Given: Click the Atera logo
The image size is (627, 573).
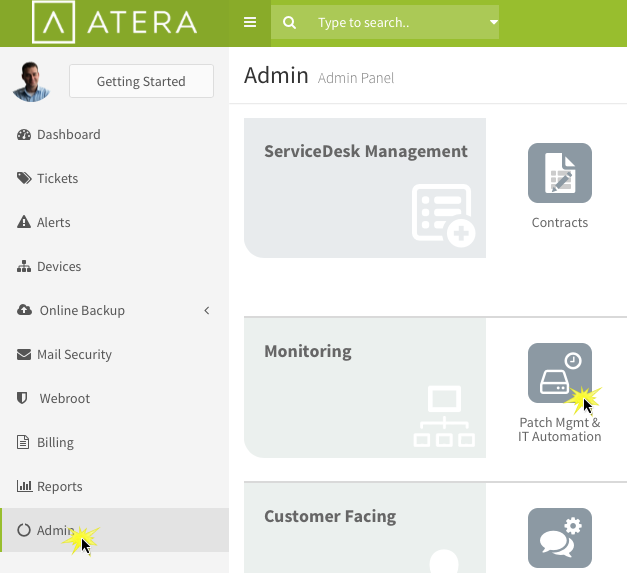Looking at the screenshot, I should click(x=114, y=22).
